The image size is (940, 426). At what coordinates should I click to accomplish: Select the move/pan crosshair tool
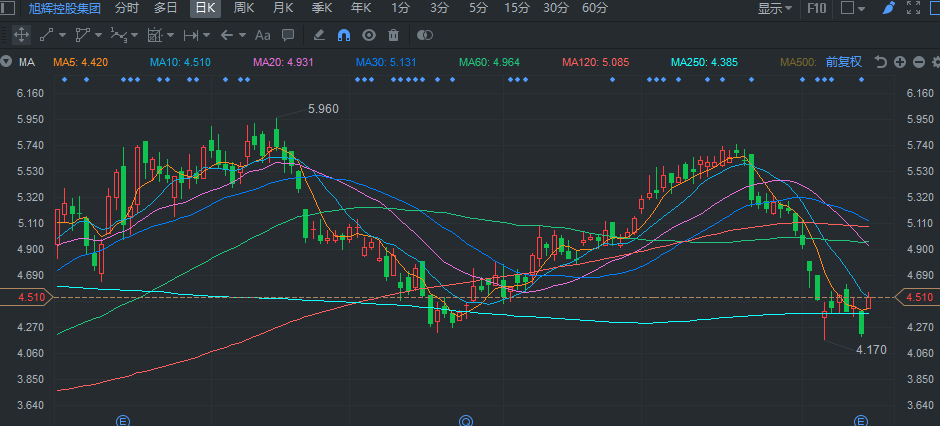pos(21,35)
